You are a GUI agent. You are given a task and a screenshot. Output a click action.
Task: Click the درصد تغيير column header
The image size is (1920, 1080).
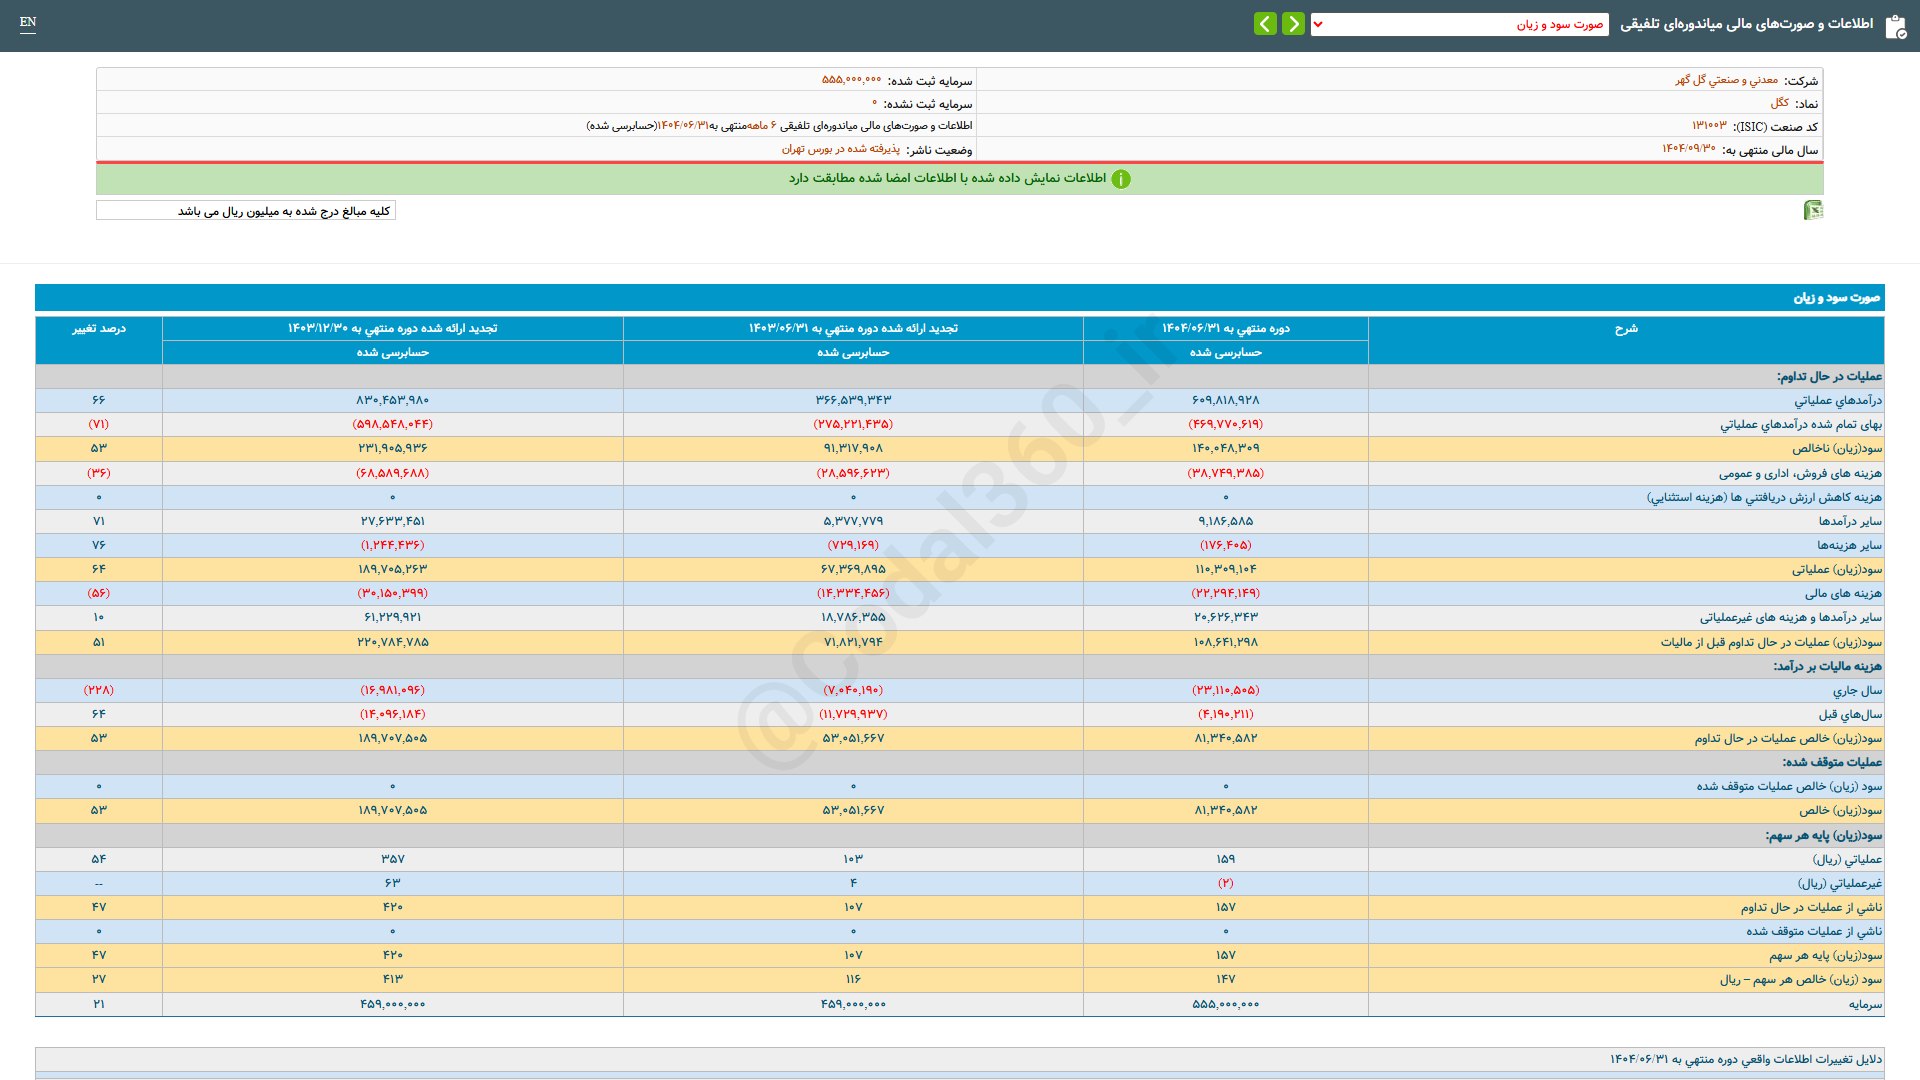(98, 329)
